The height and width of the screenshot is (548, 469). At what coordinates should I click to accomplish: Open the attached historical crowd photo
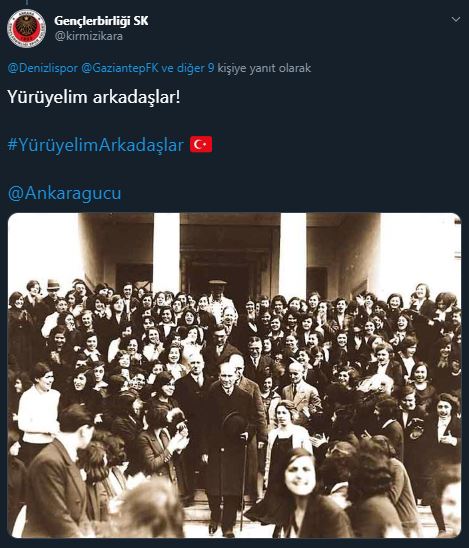234,375
